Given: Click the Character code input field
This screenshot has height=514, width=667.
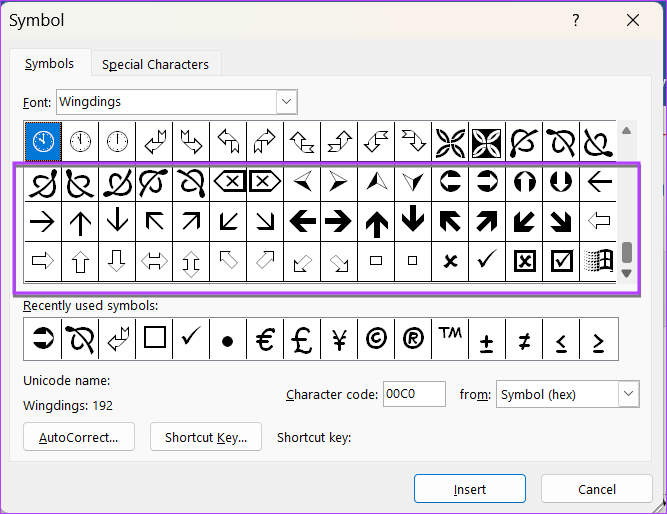Looking at the screenshot, I should 413,394.
